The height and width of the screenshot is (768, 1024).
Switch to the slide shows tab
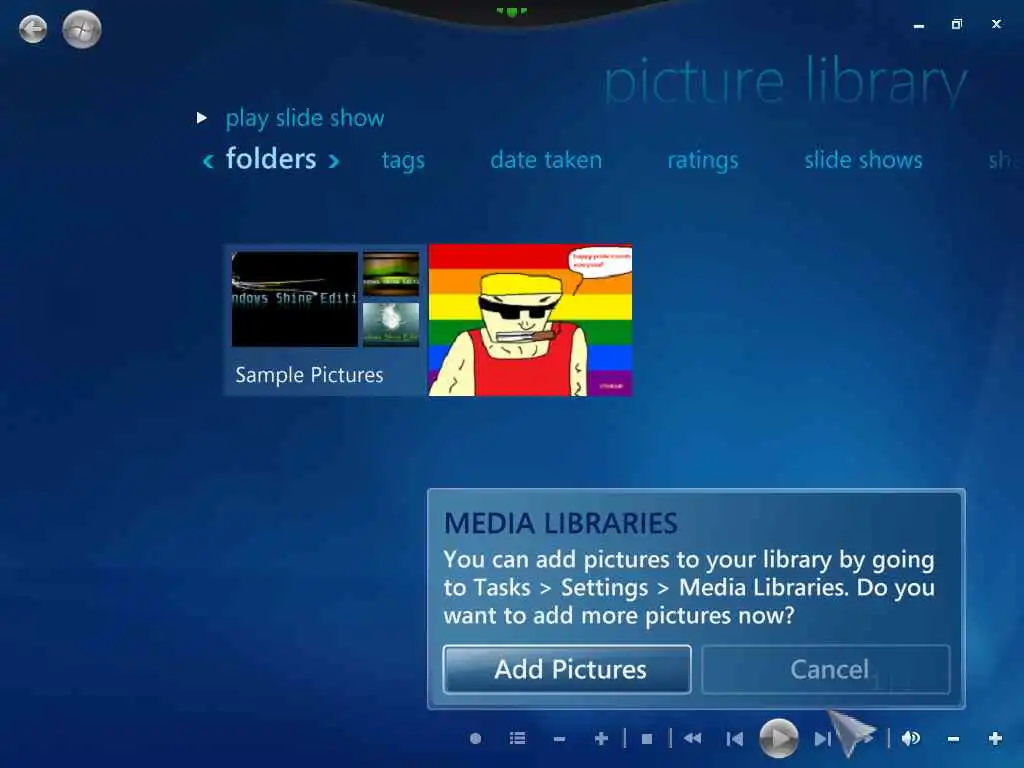coord(863,160)
